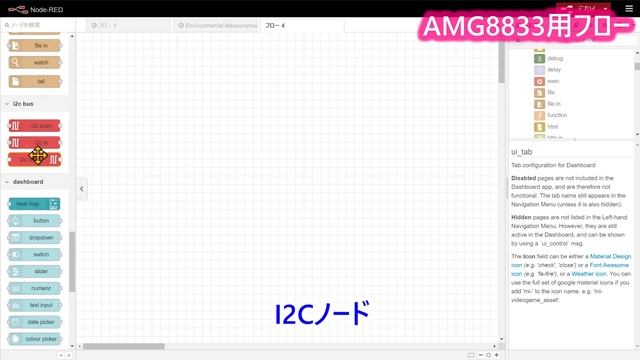Image resolution: width=640 pixels, height=360 pixels.
Task: Select the text input dashboard node
Action: pos(35,305)
